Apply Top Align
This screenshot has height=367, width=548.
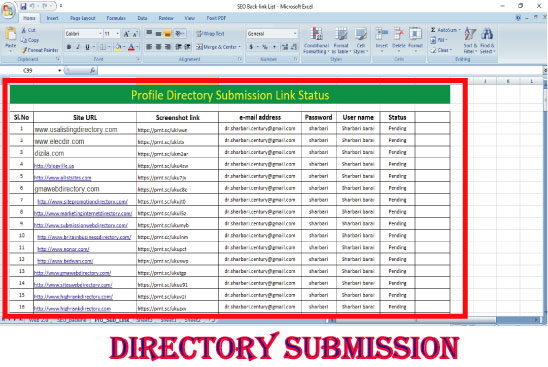(x=149, y=33)
